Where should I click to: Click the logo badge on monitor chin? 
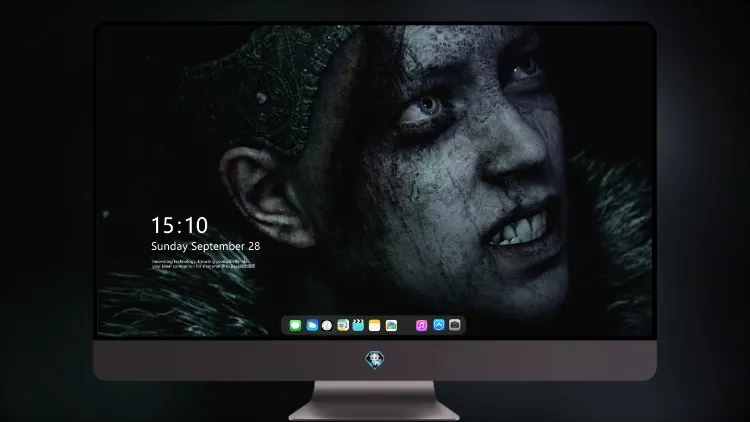375,359
